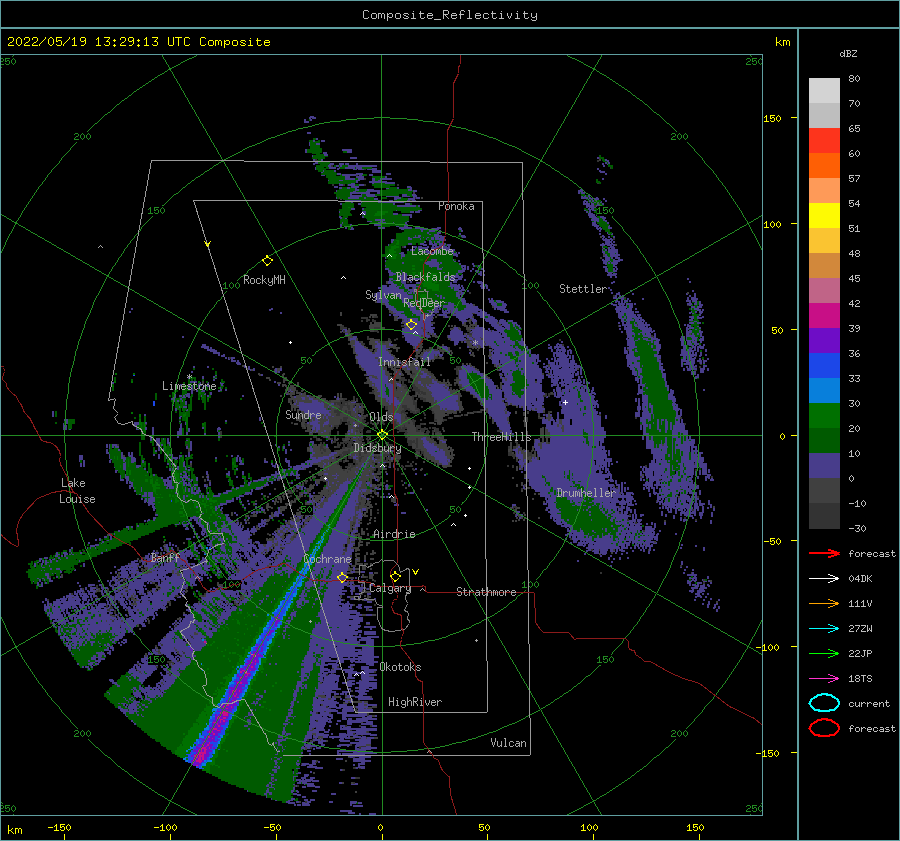Click the '04DK' legend label
Viewport: 900px width, 841px height.
860,579
